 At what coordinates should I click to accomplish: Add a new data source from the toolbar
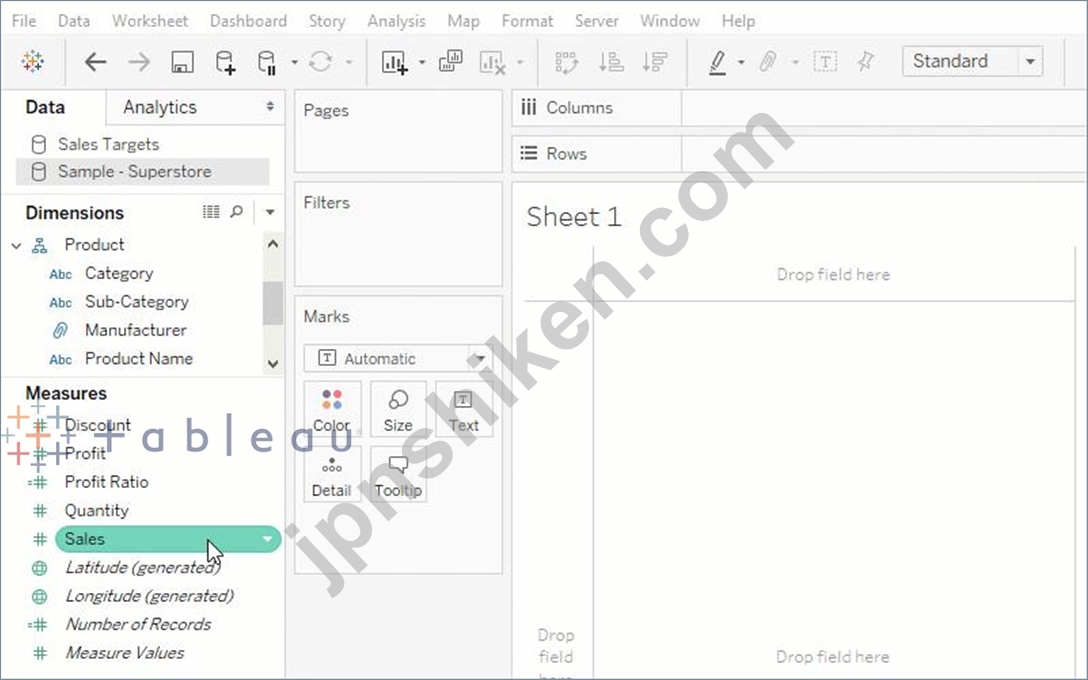pos(225,62)
